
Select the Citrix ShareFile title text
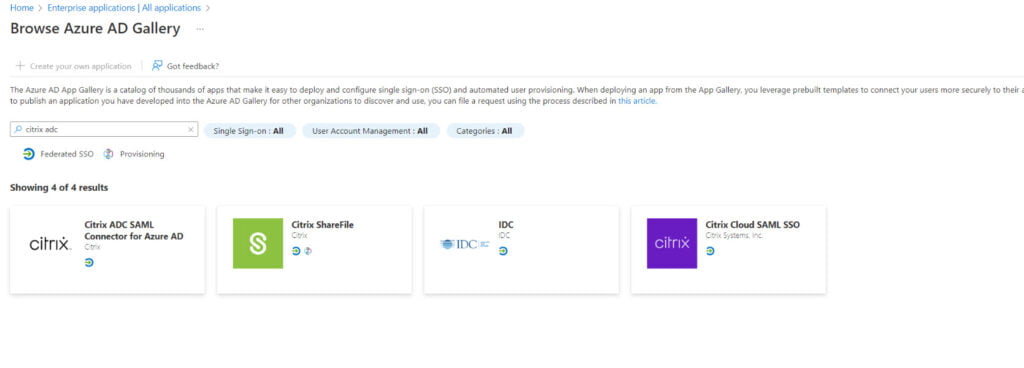click(323, 225)
